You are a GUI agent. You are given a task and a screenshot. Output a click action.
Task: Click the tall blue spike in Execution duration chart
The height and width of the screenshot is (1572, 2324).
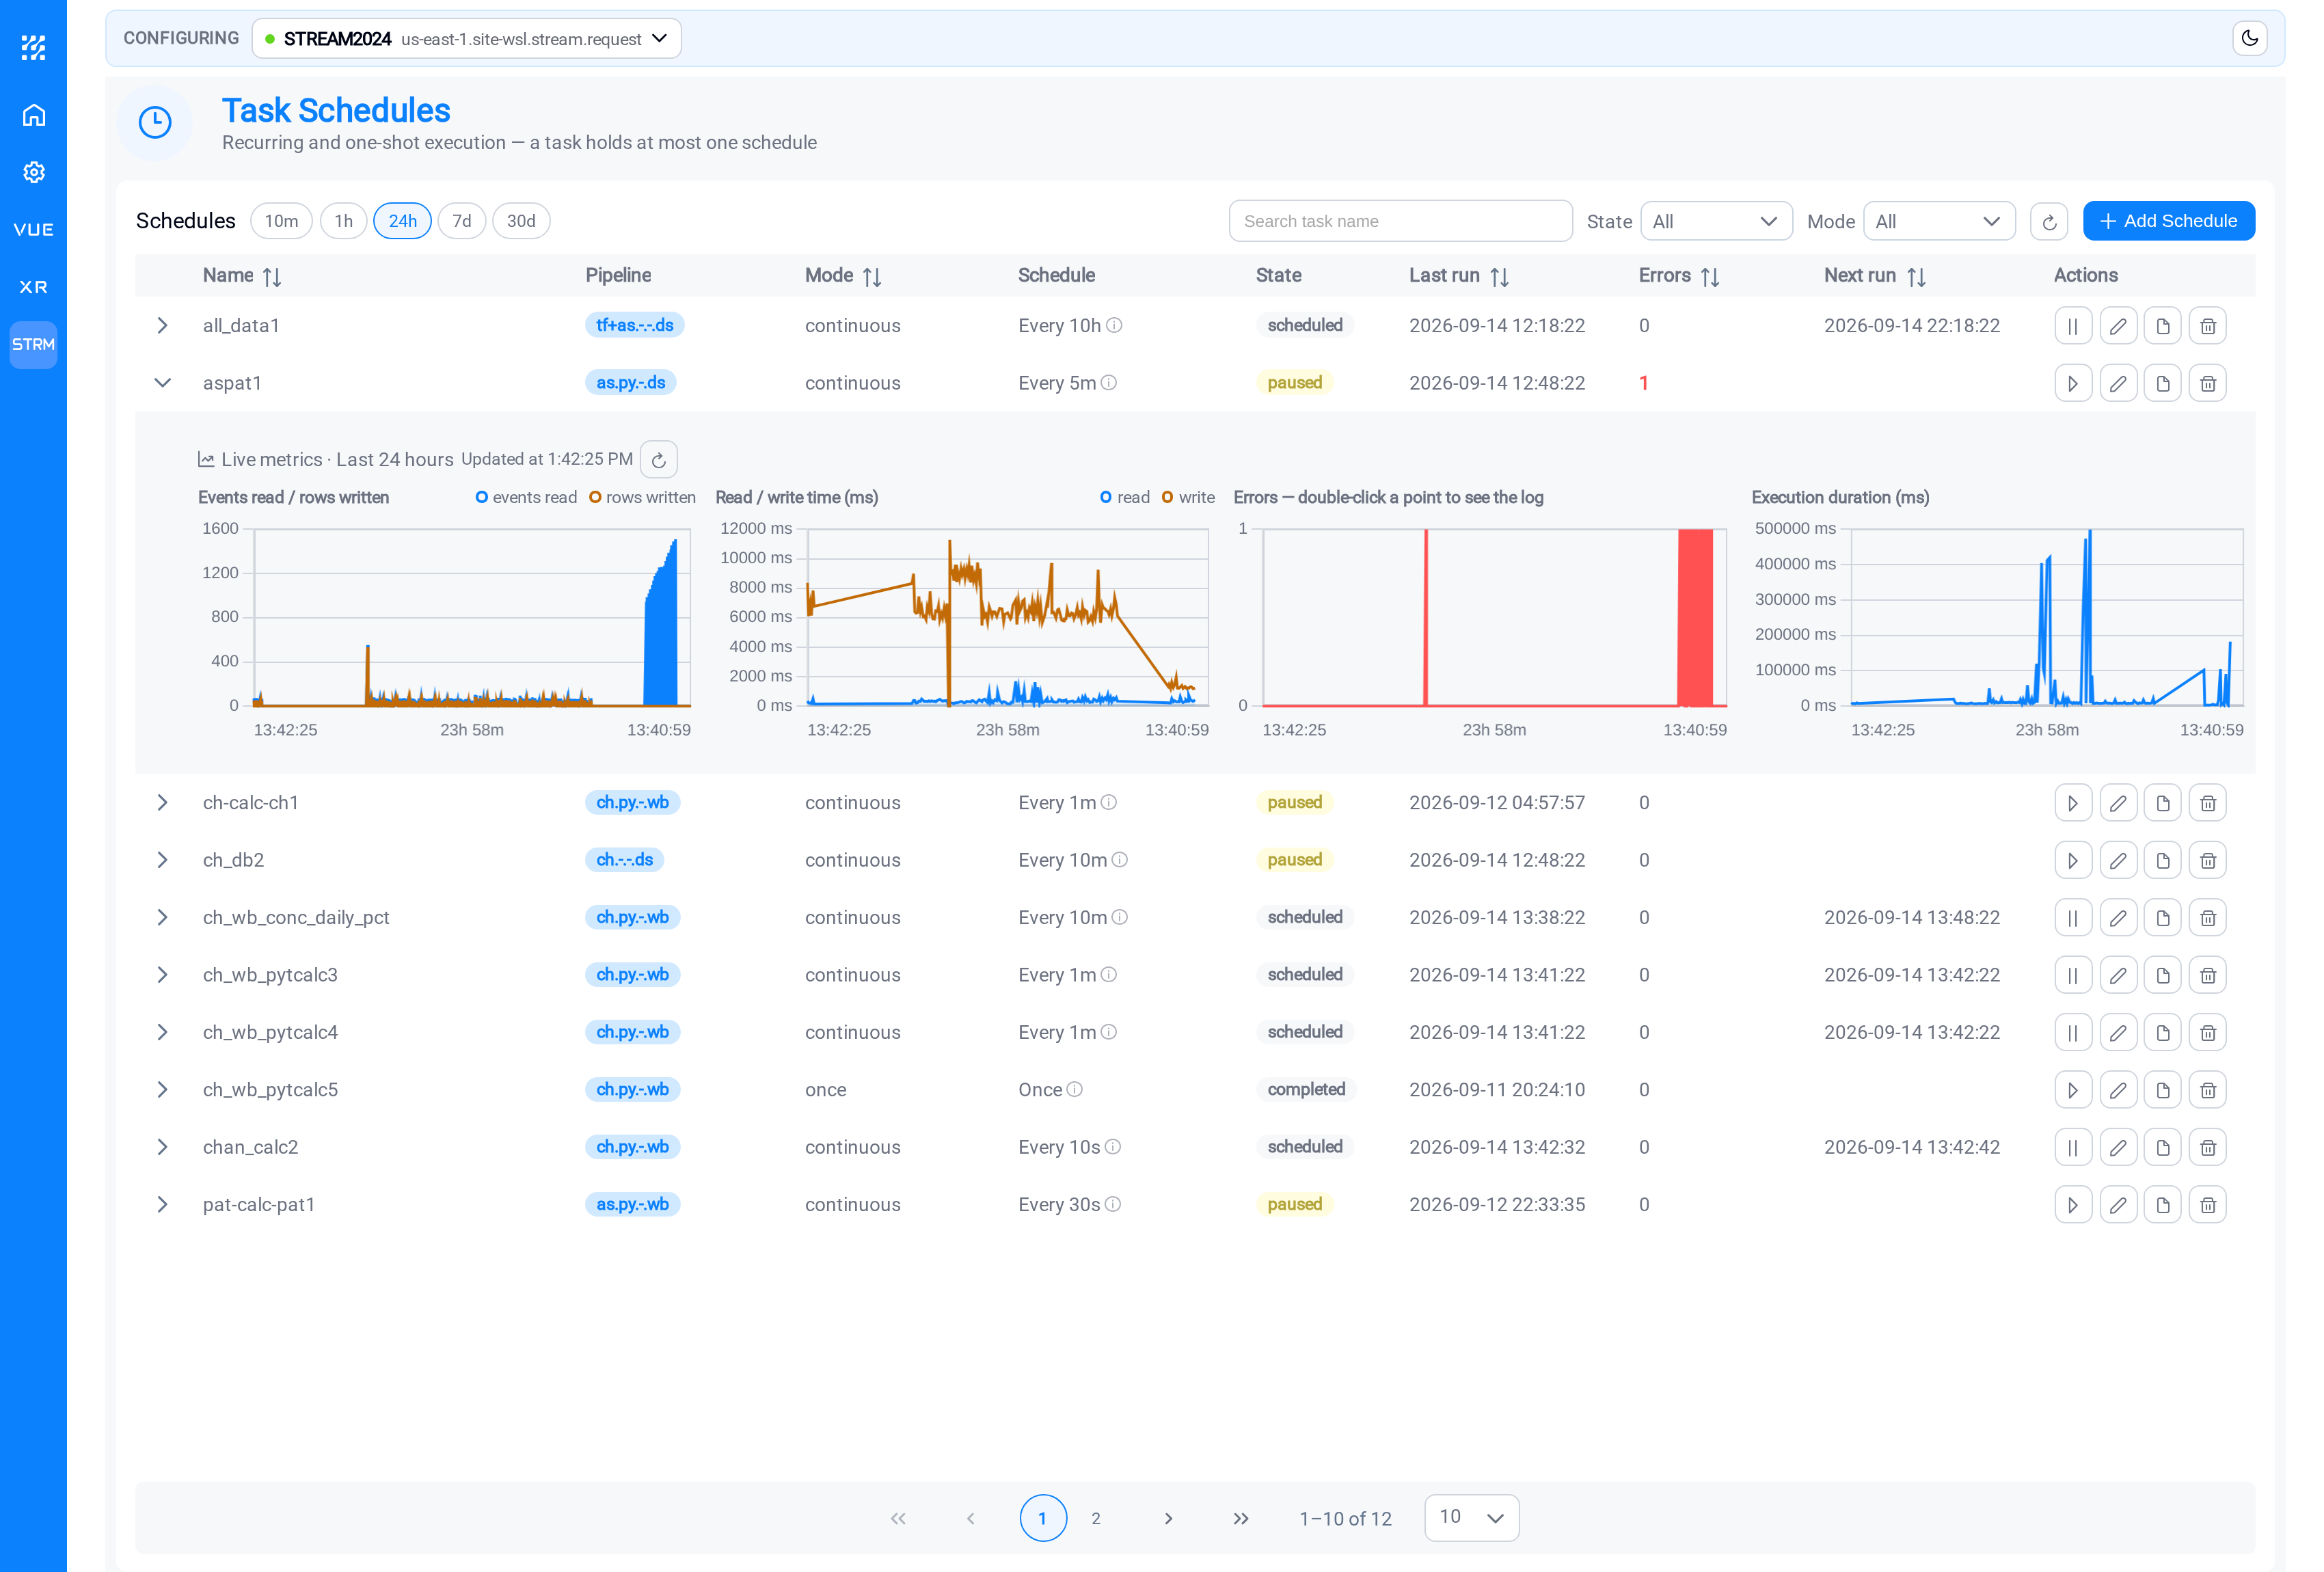(2088, 617)
